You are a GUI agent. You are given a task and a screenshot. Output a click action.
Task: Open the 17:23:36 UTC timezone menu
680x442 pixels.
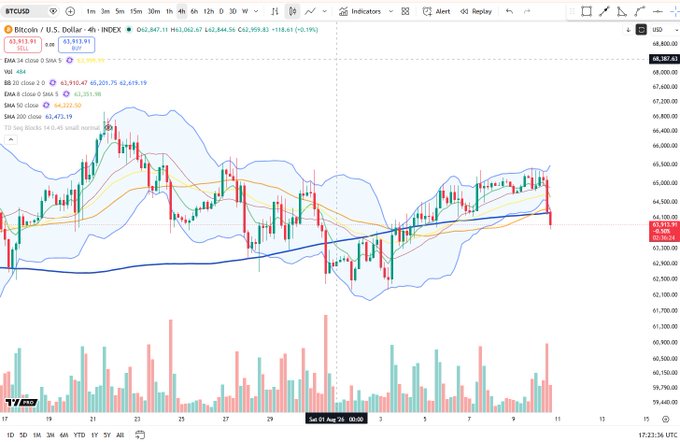(x=657, y=435)
